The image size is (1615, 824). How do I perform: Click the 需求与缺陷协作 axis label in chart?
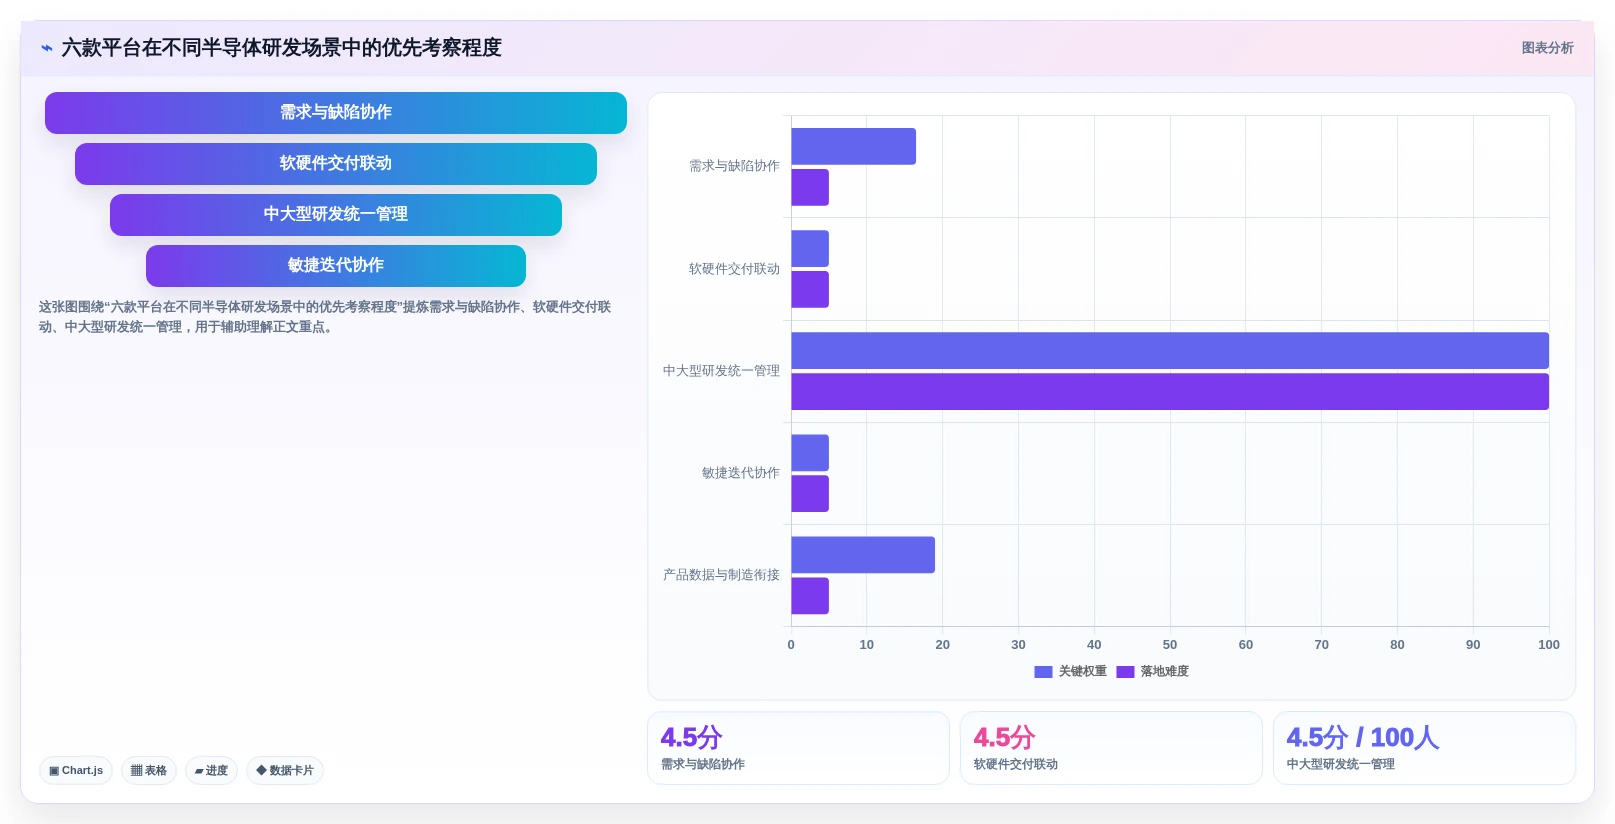[x=734, y=166]
